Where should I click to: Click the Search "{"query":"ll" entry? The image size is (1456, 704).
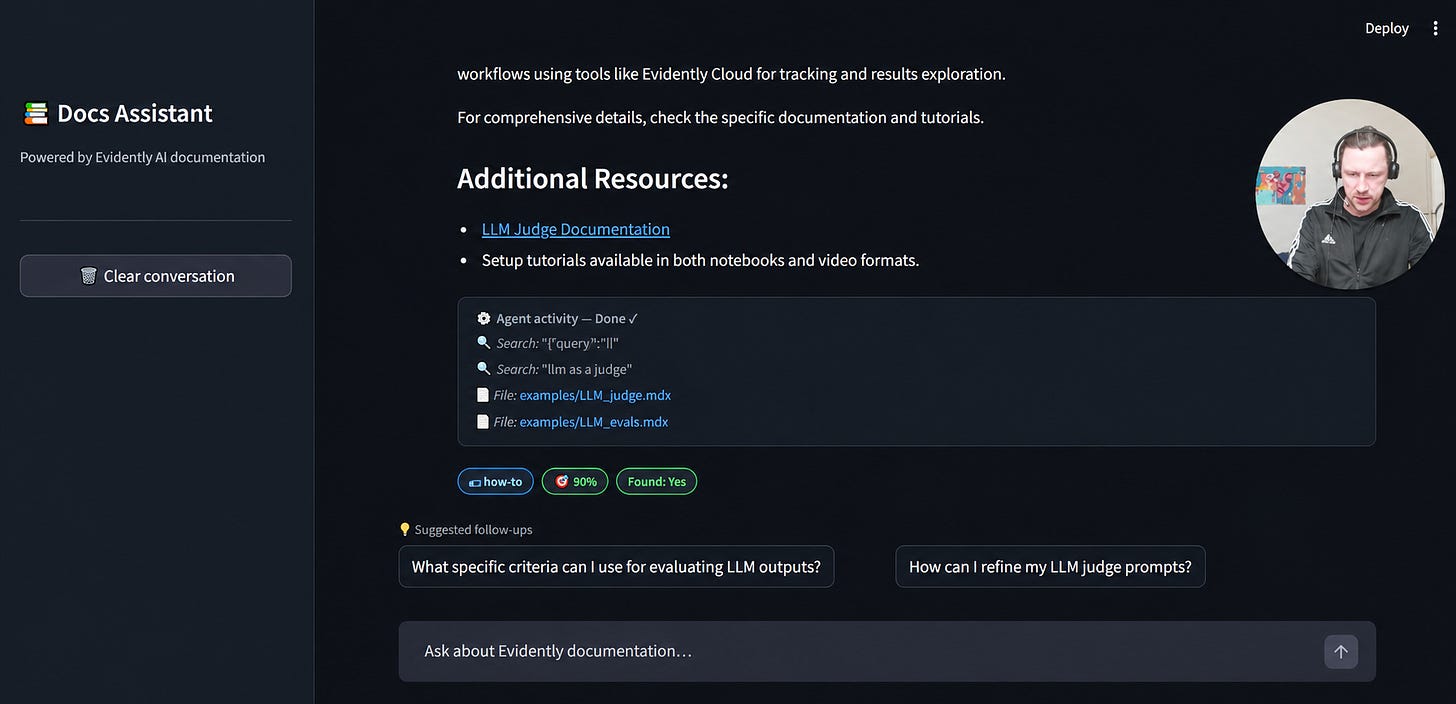point(549,343)
